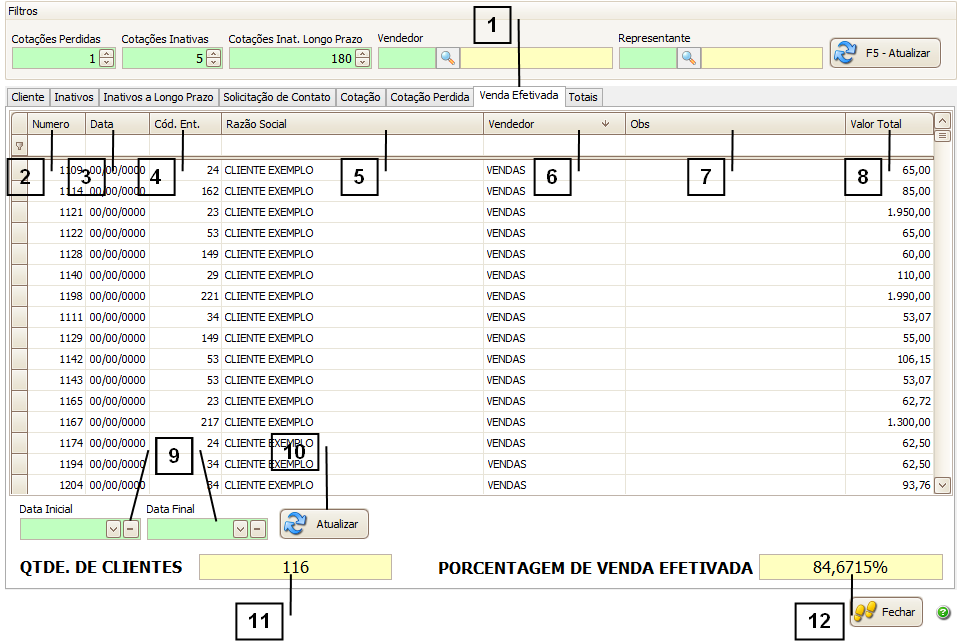963x644 pixels.
Task: Click the Representante search magnifier icon
Action: pos(689,58)
